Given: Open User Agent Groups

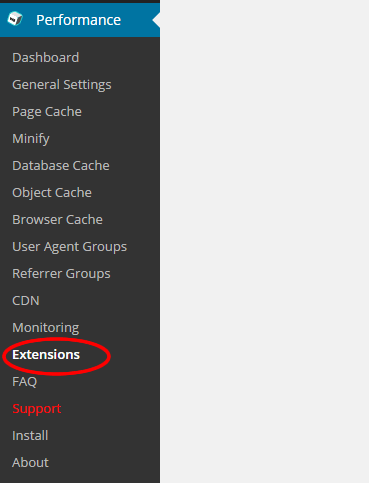Looking at the screenshot, I should (x=70, y=247).
